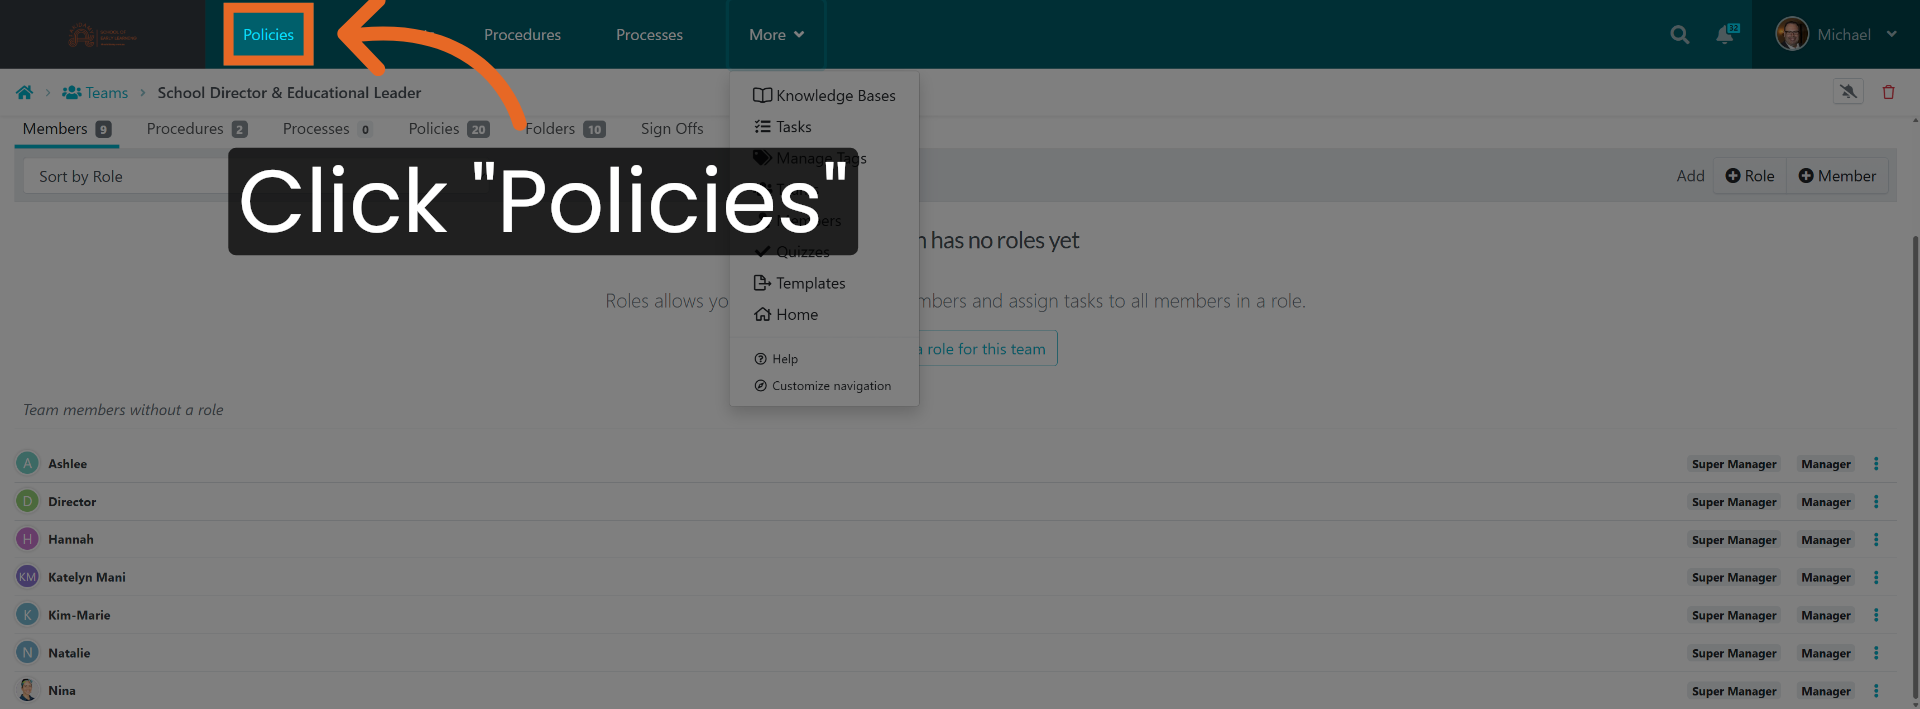Open Kim-Marie's row options kebab menu
Viewport: 1920px width, 709px height.
1876,615
